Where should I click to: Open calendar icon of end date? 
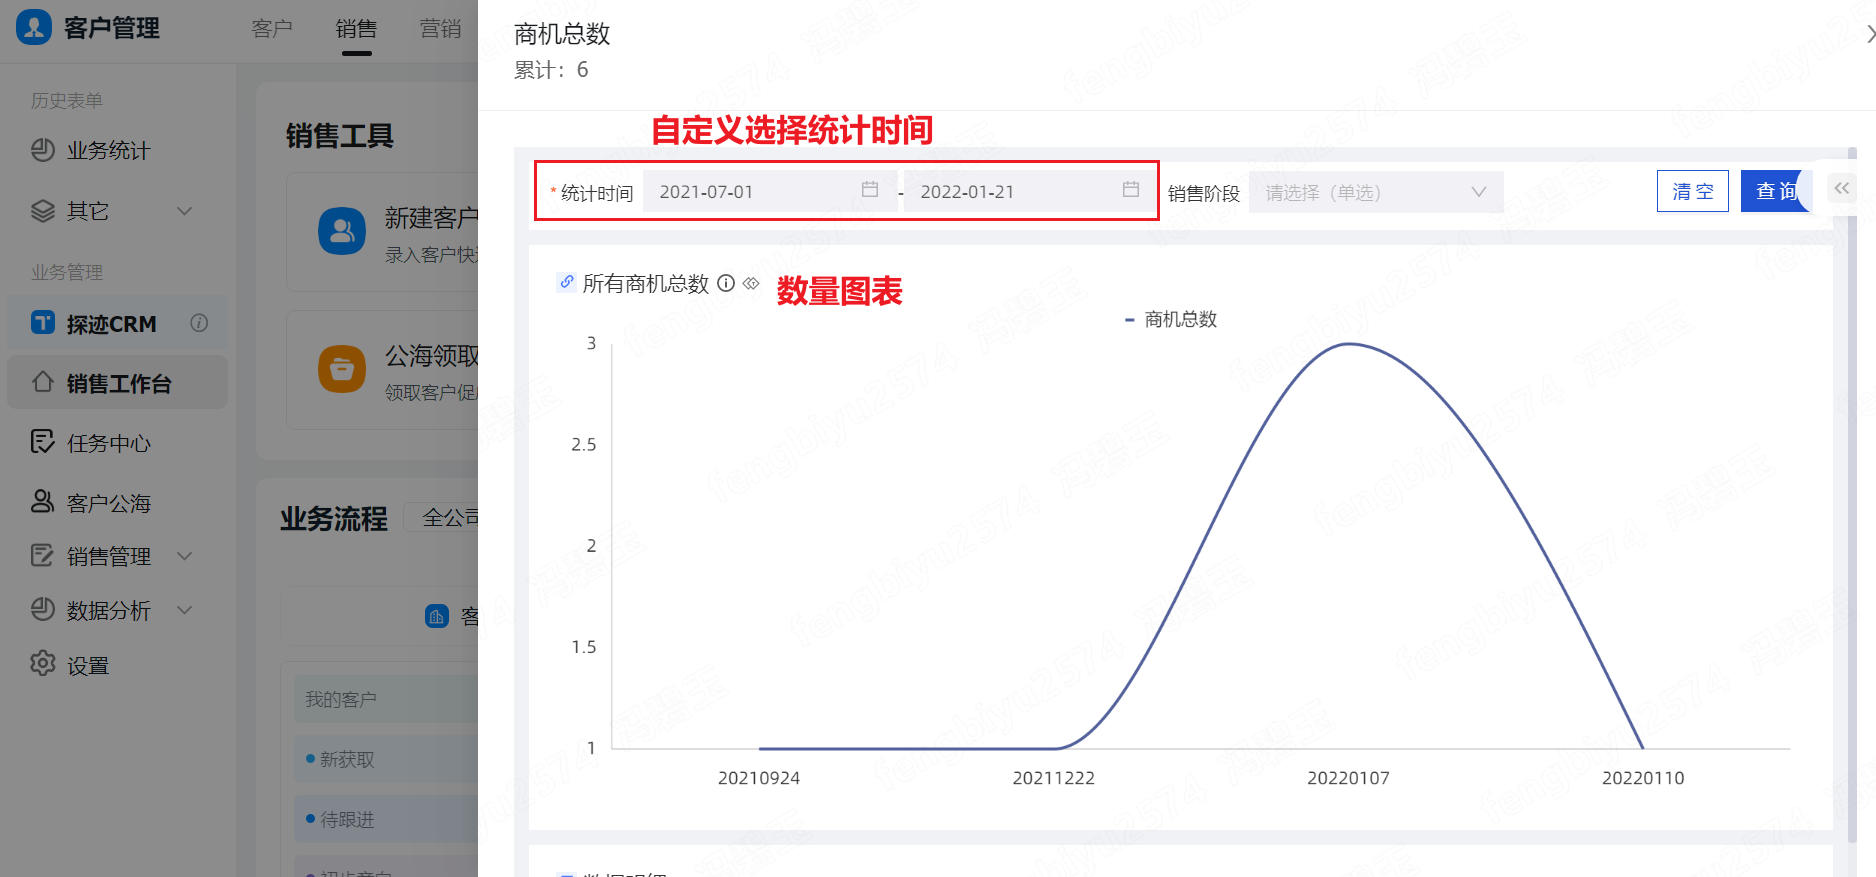coord(1131,190)
